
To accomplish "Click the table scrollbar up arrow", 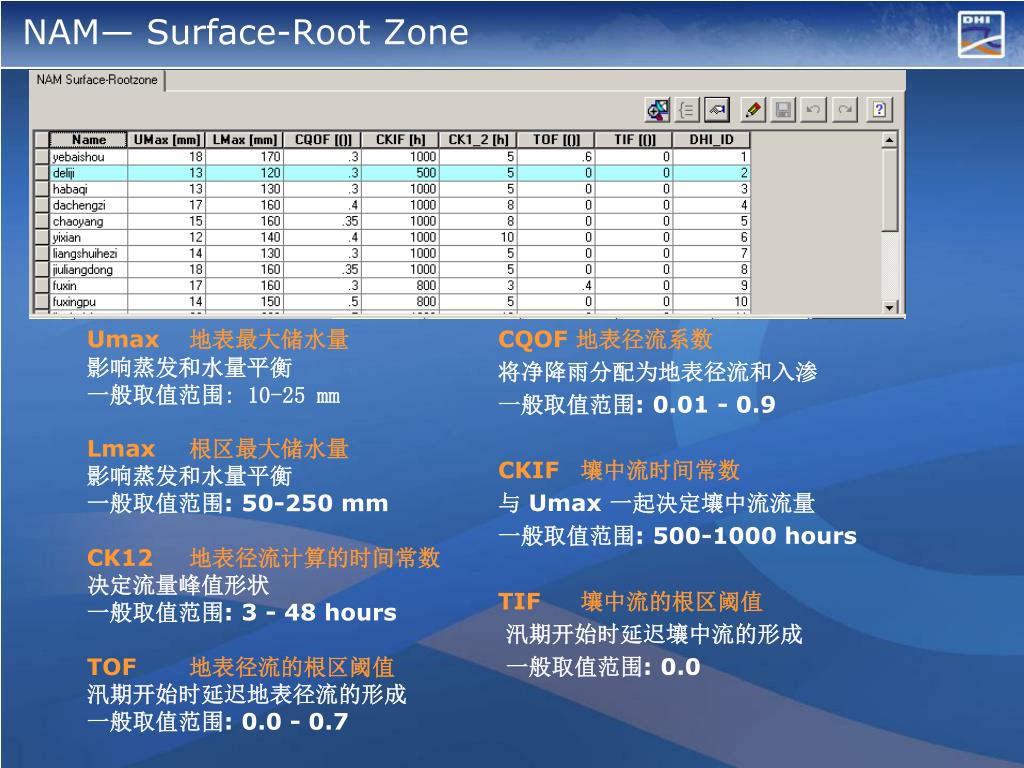I will pyautogui.click(x=889, y=140).
